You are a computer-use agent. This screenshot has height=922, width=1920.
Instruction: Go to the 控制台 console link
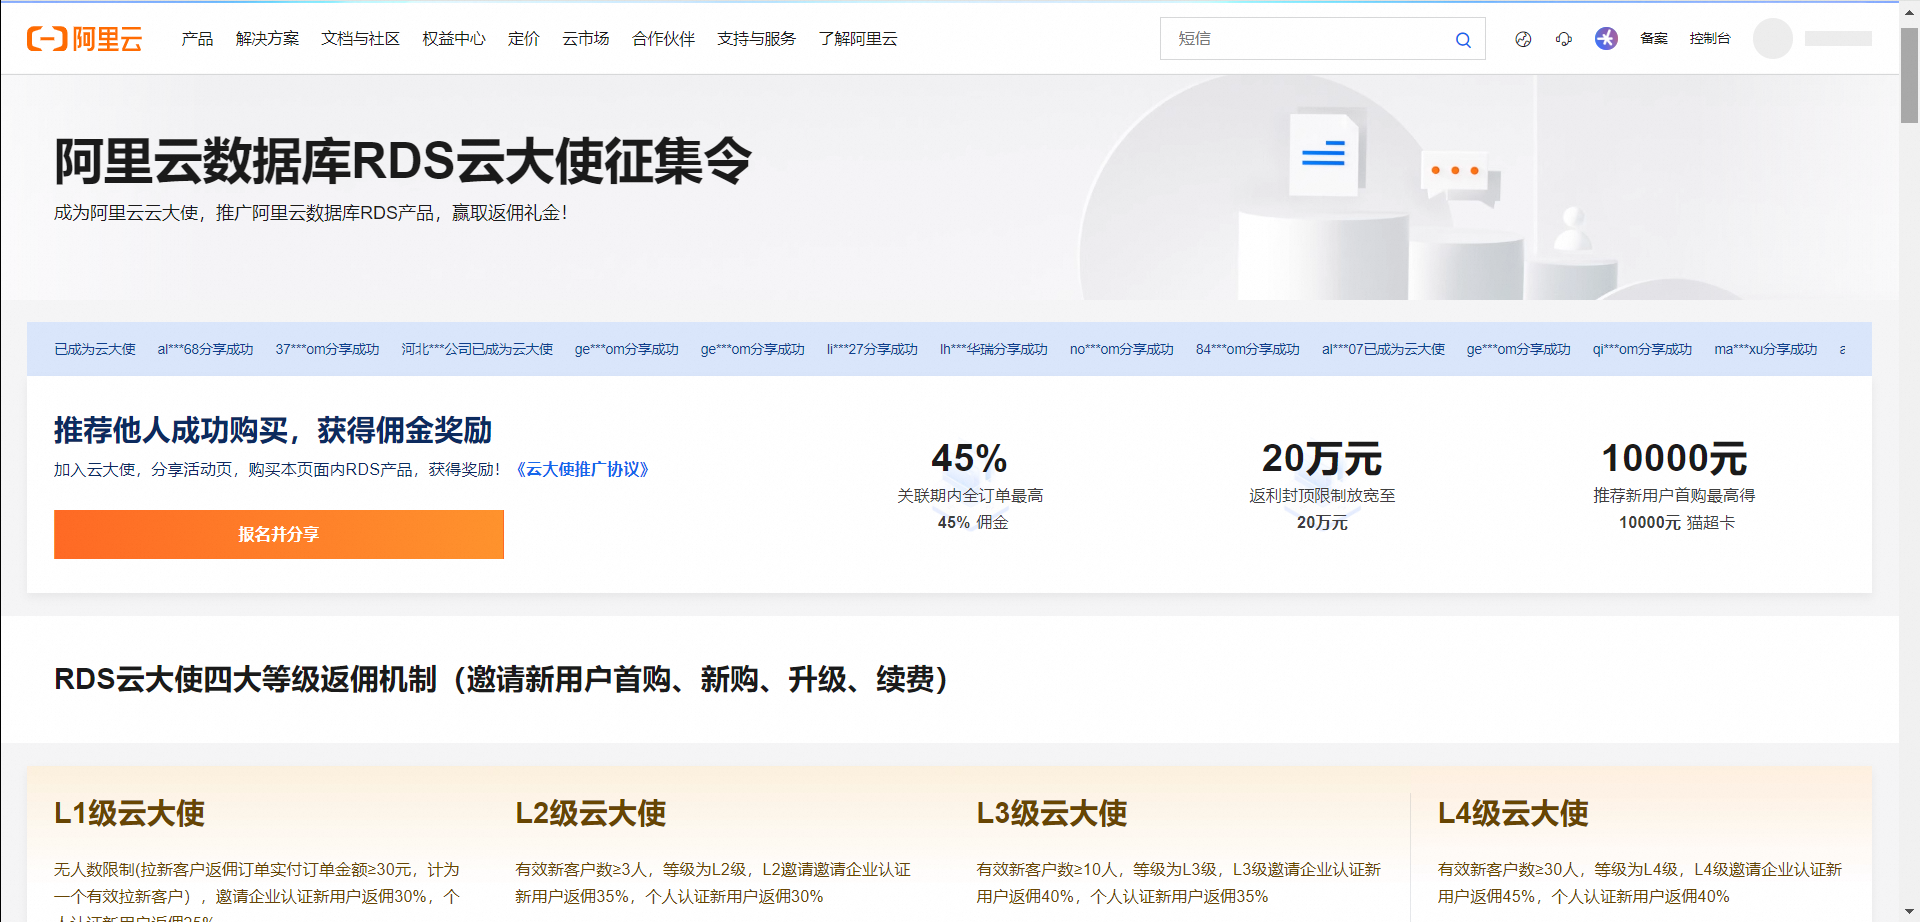click(x=1710, y=39)
